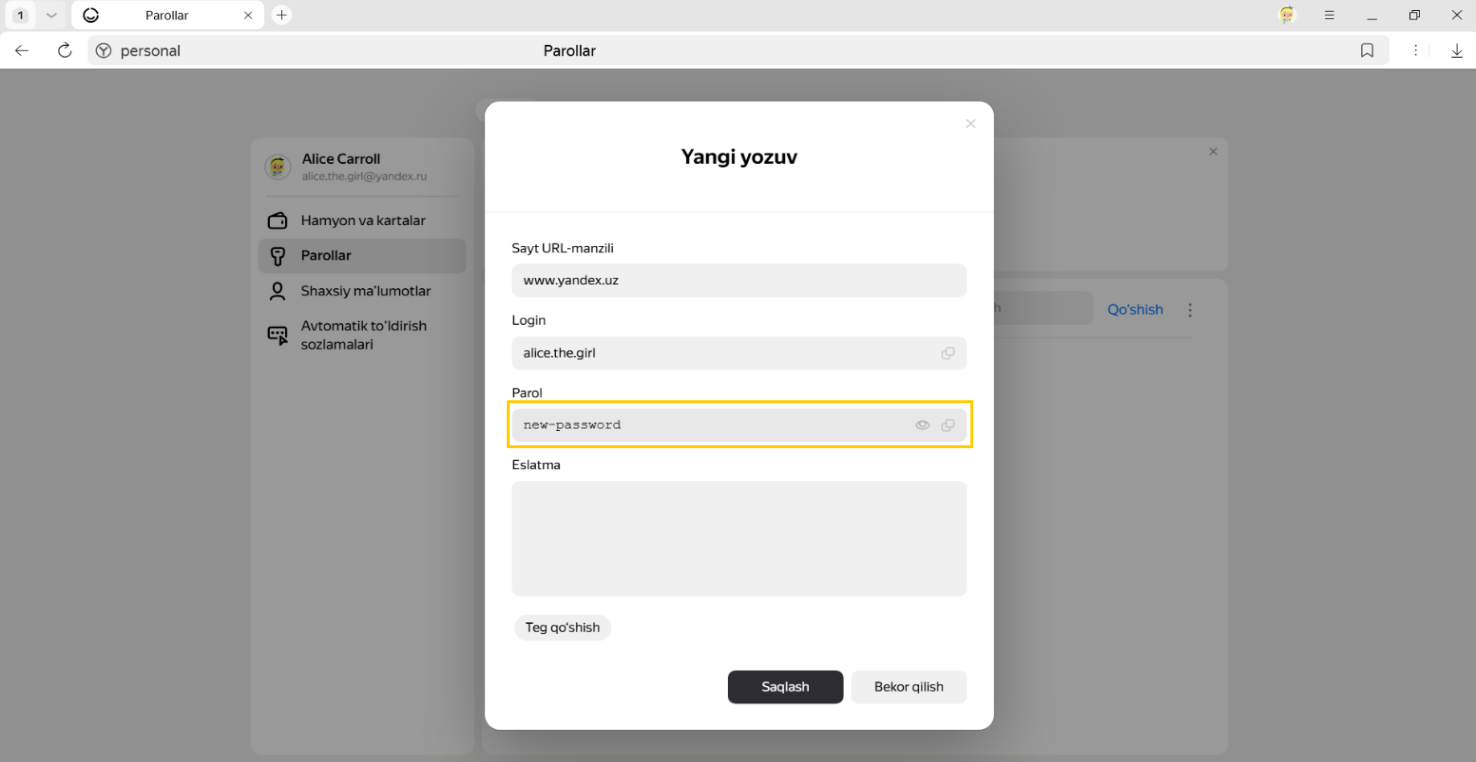Click the Saqlash button

tap(785, 687)
